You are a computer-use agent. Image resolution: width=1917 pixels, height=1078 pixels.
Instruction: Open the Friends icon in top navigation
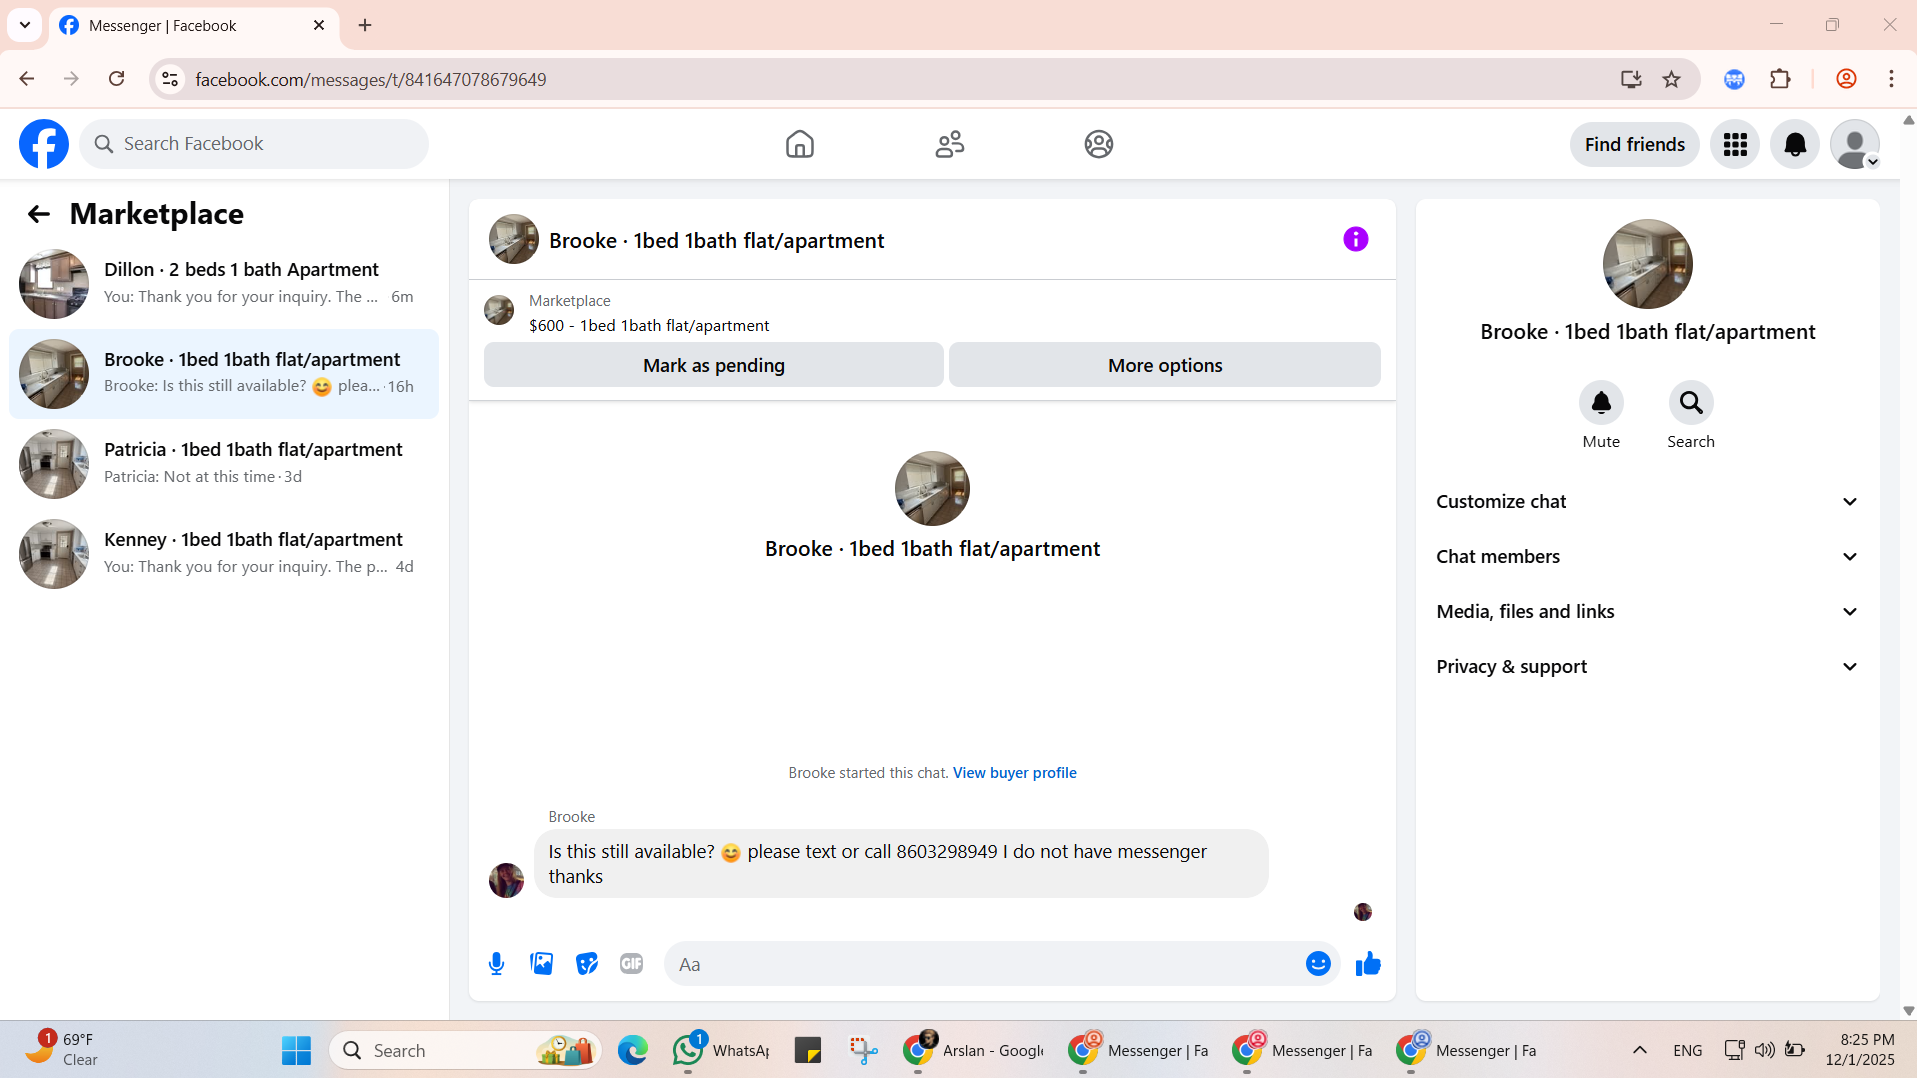tap(950, 144)
